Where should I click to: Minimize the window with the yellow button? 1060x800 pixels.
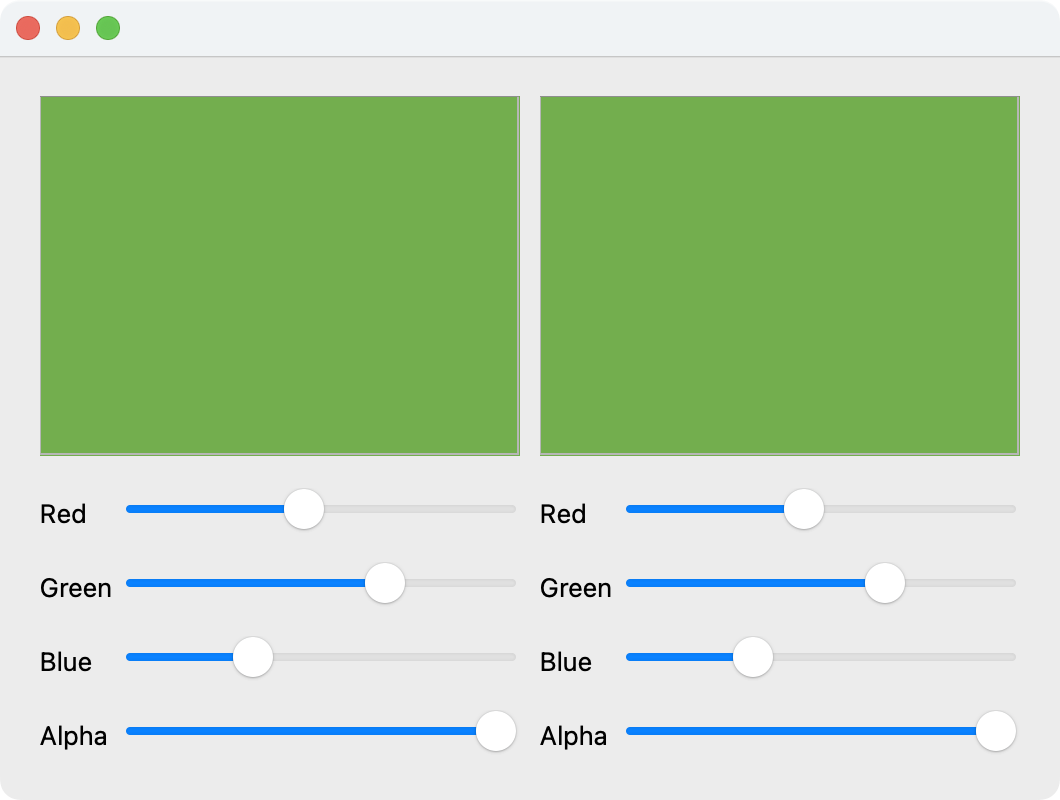(68, 28)
